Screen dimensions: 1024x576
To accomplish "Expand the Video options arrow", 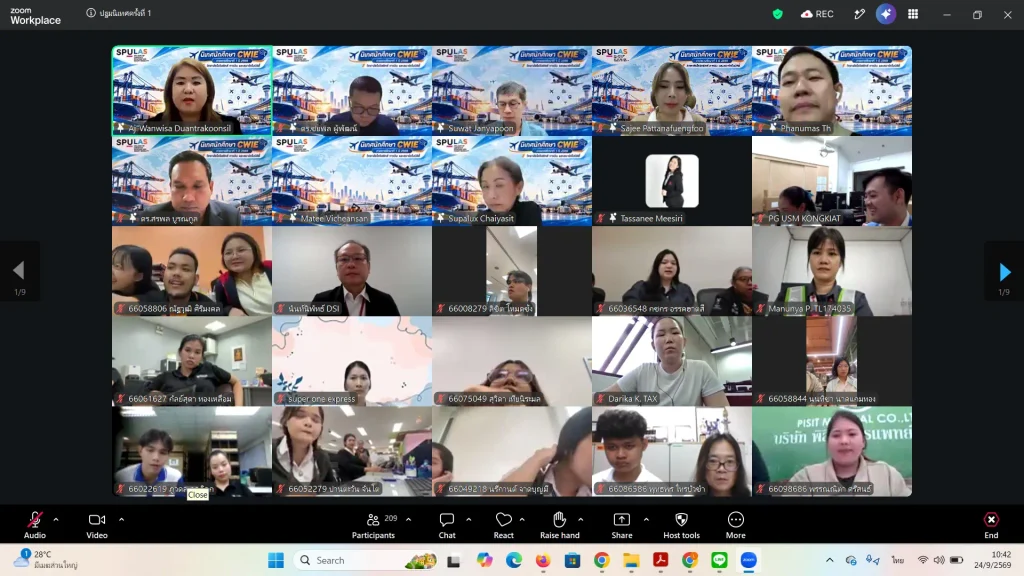I will [121, 520].
